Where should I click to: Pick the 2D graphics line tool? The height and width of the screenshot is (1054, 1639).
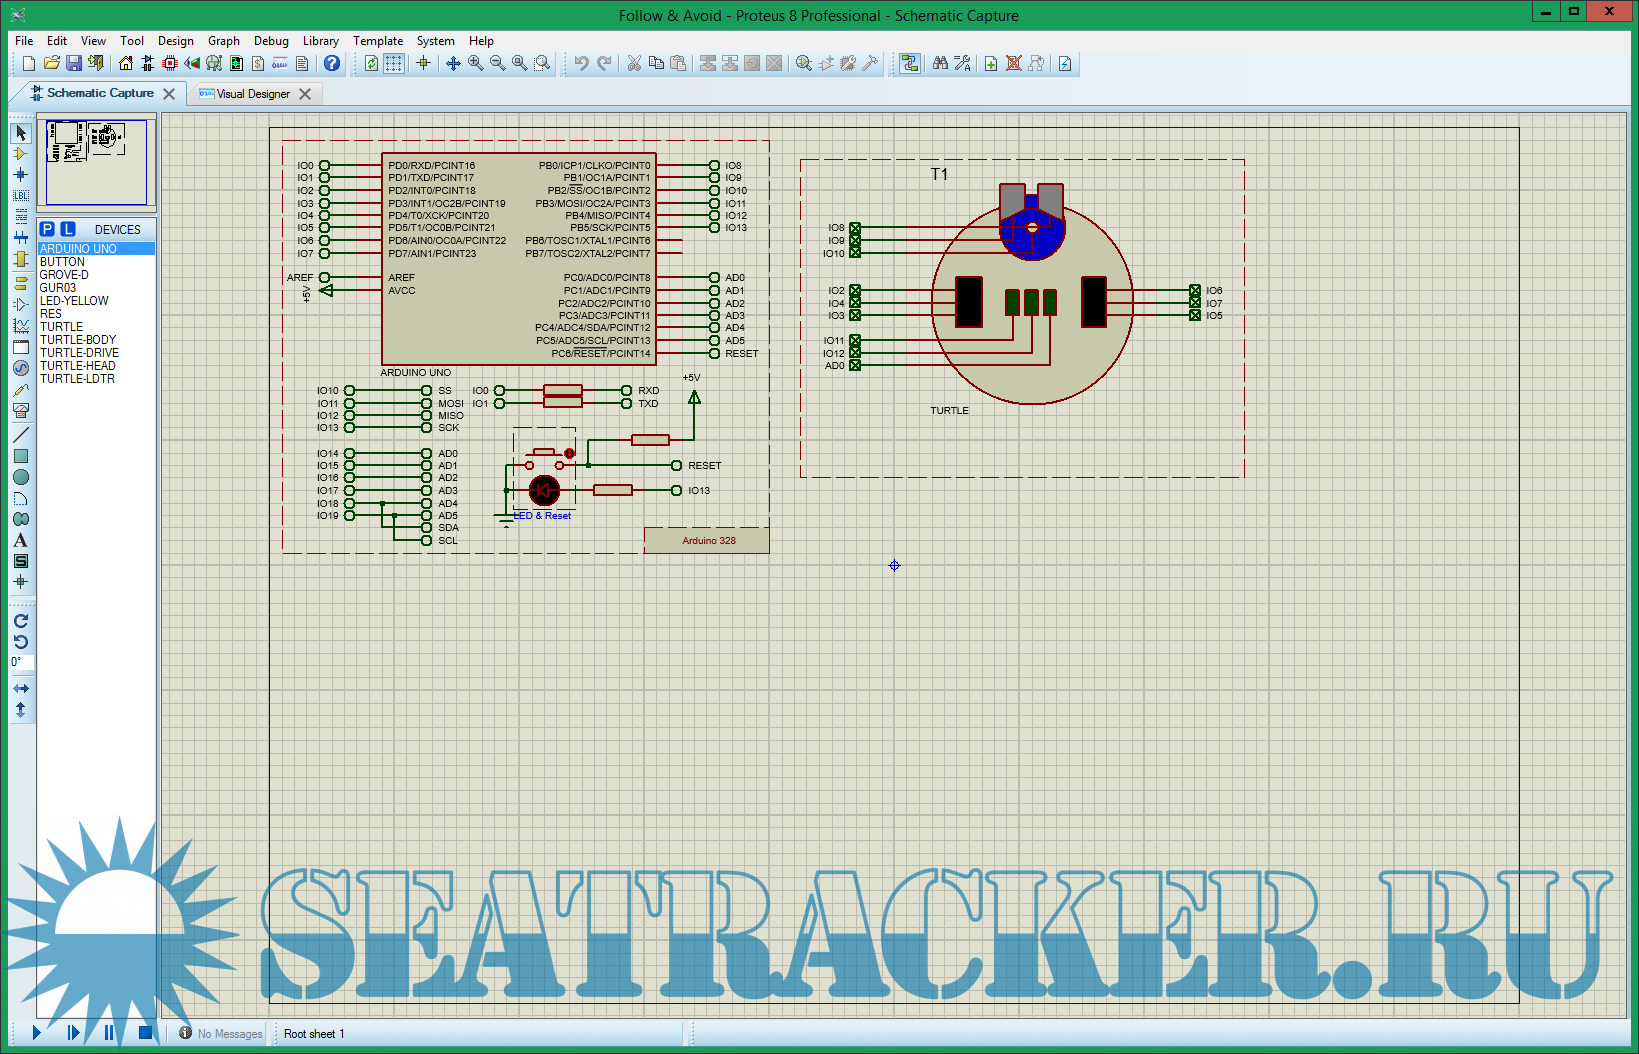pos(20,435)
